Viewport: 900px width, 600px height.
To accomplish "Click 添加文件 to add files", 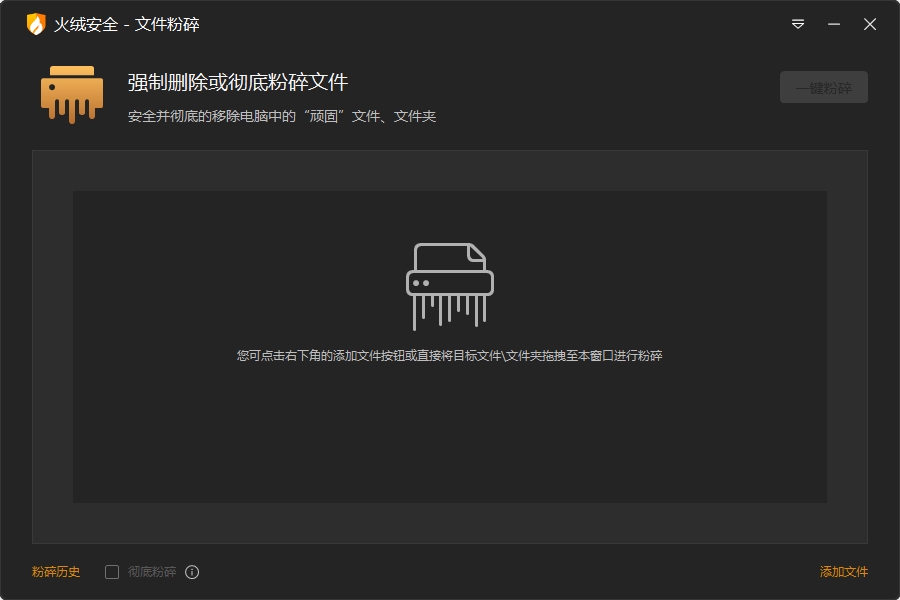I will pos(844,572).
